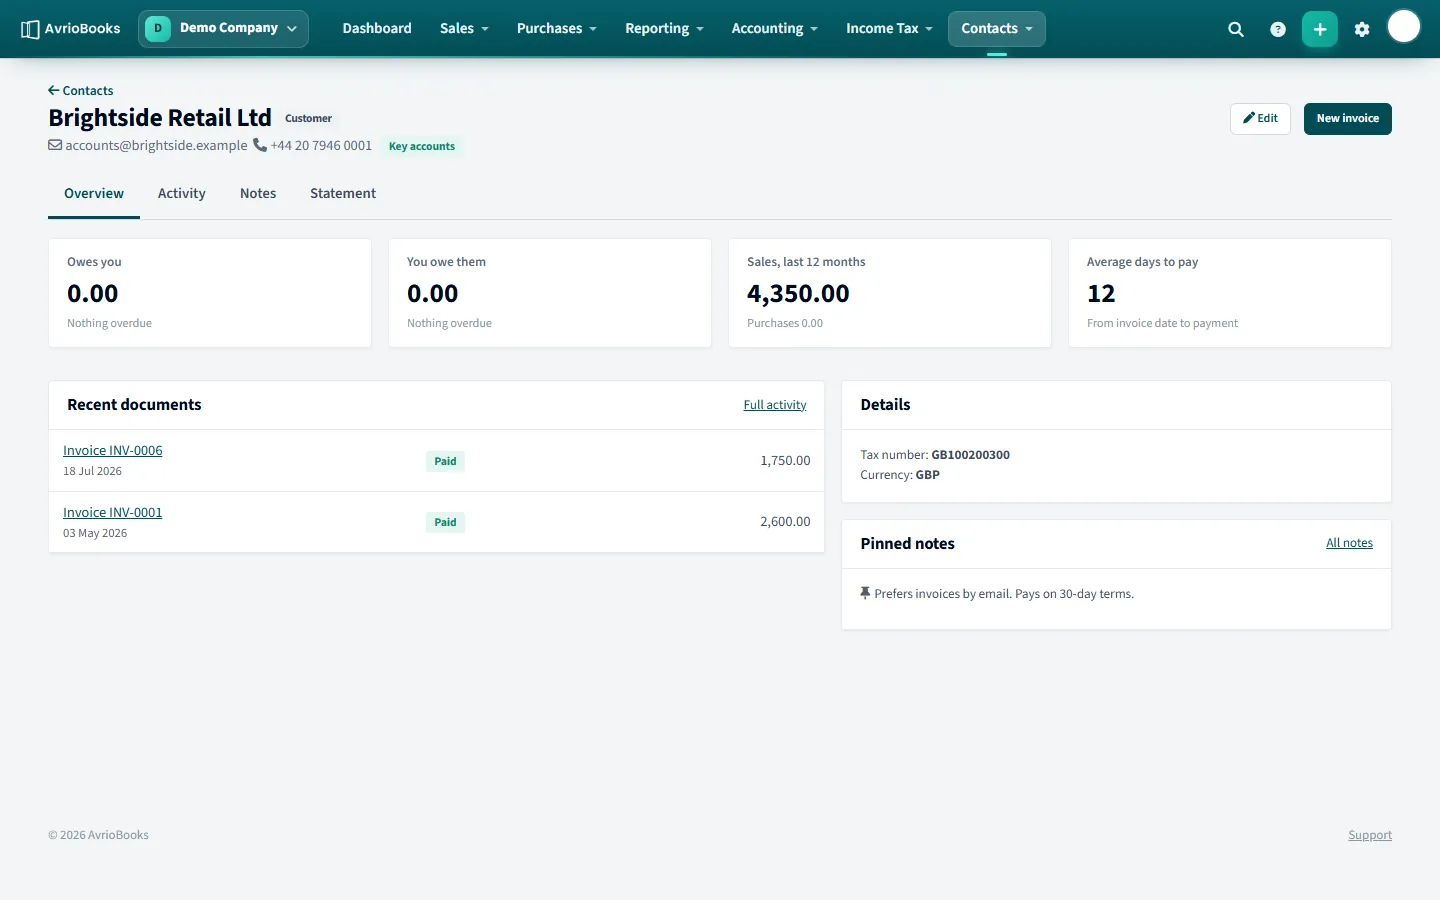Viewport: 1440px width, 900px height.
Task: Expand the Reporting menu
Action: (x=664, y=29)
